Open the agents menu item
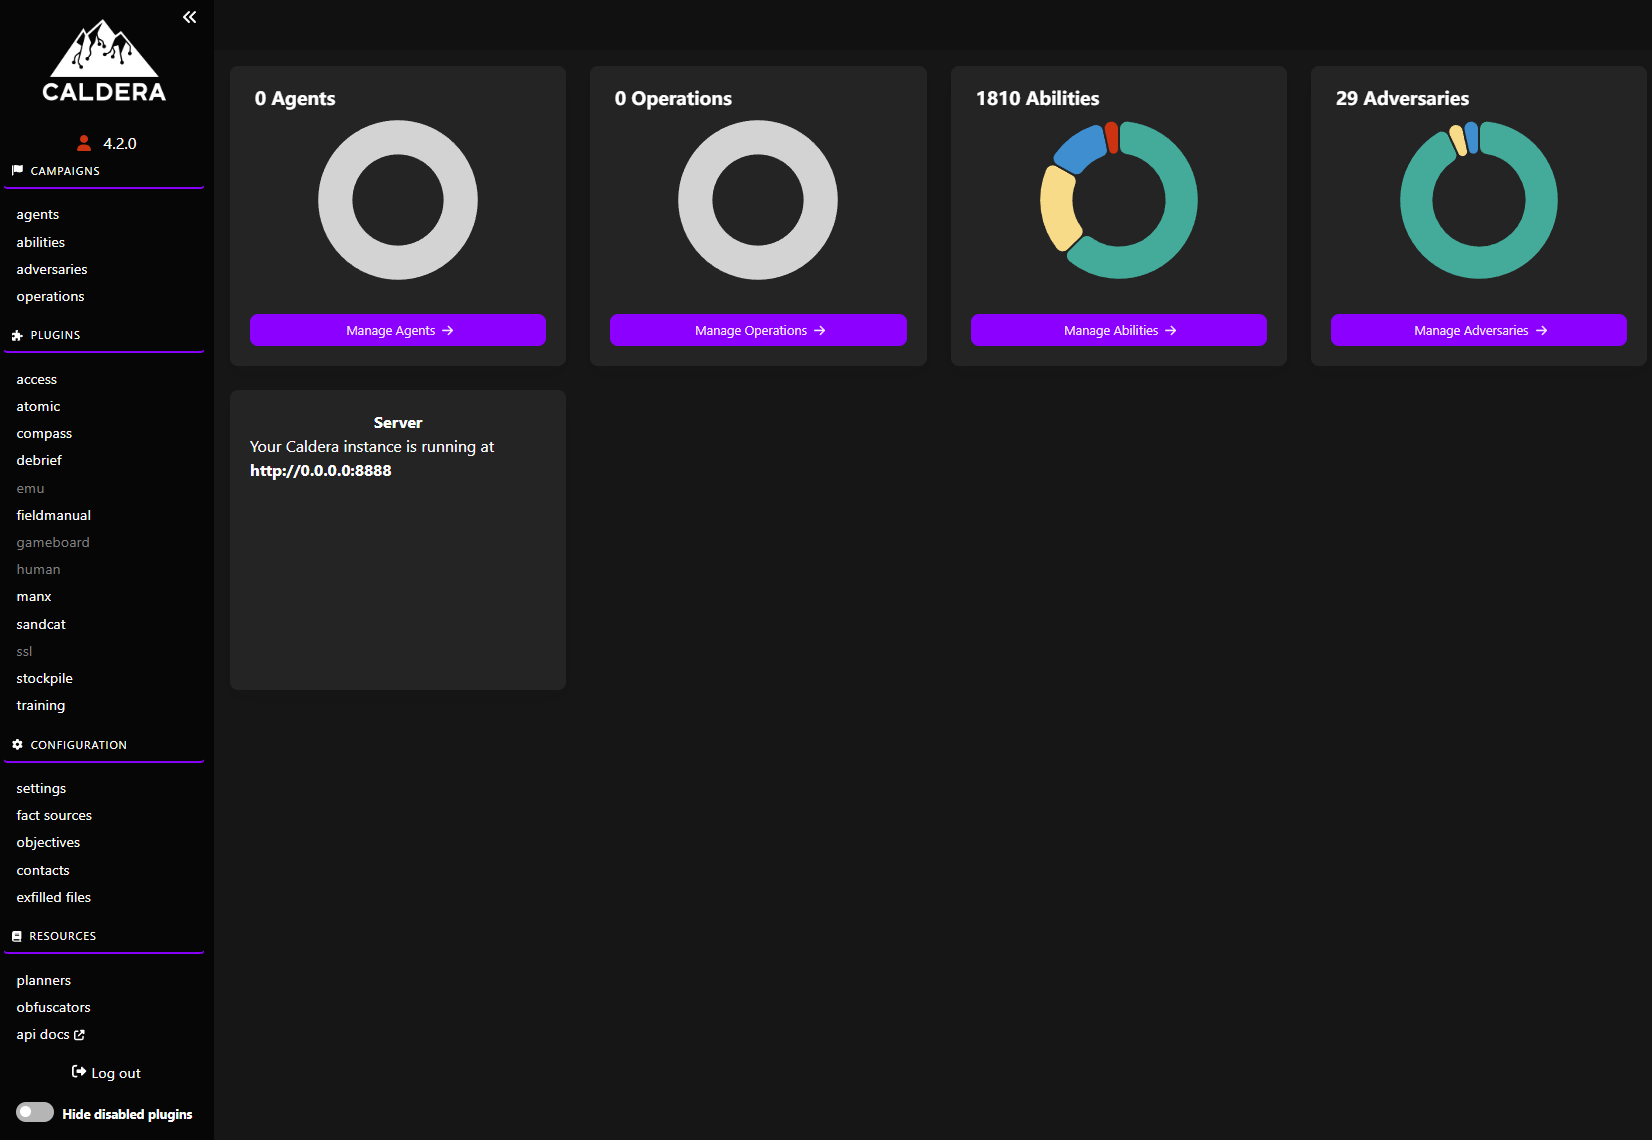Viewport: 1652px width, 1140px height. point(38,215)
